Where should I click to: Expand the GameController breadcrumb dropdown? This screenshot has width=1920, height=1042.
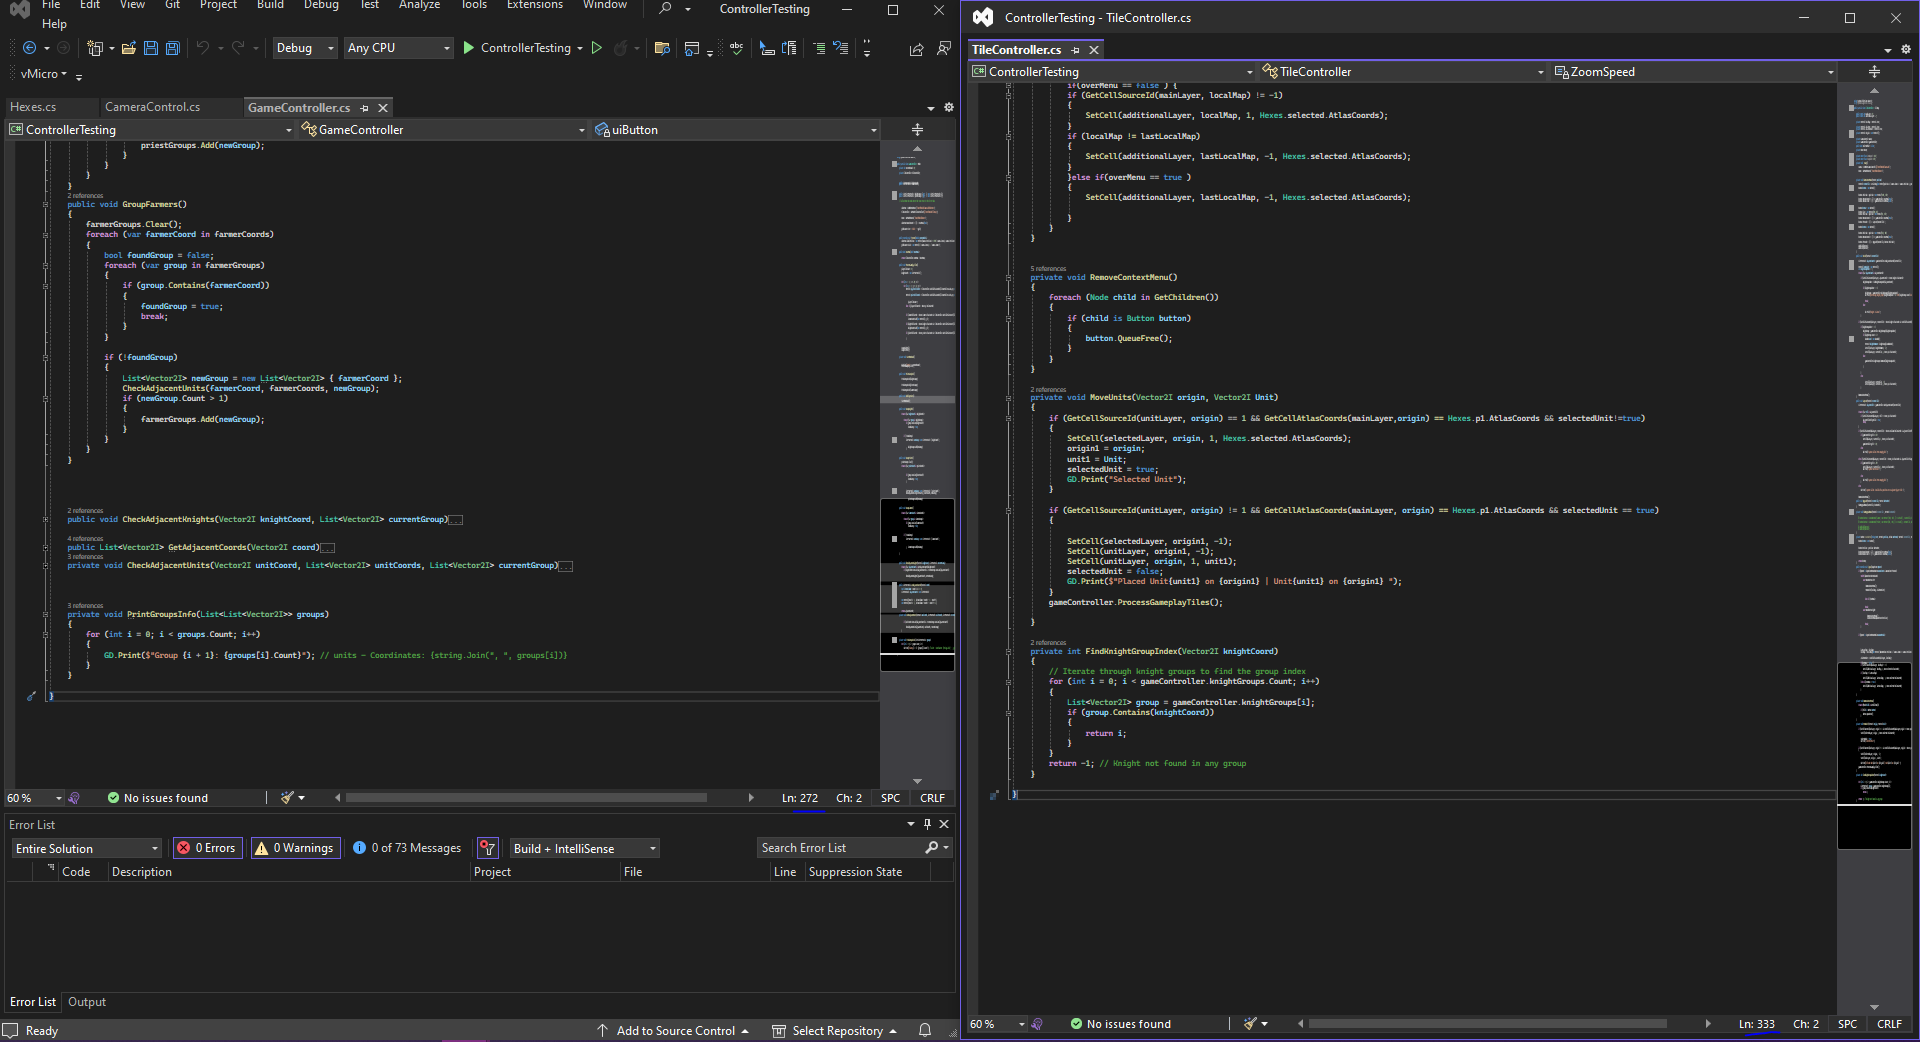[582, 129]
